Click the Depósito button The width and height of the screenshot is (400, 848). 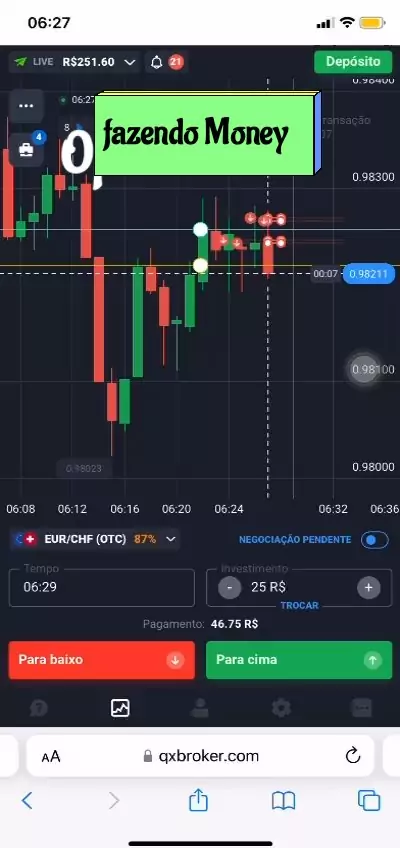coord(354,62)
